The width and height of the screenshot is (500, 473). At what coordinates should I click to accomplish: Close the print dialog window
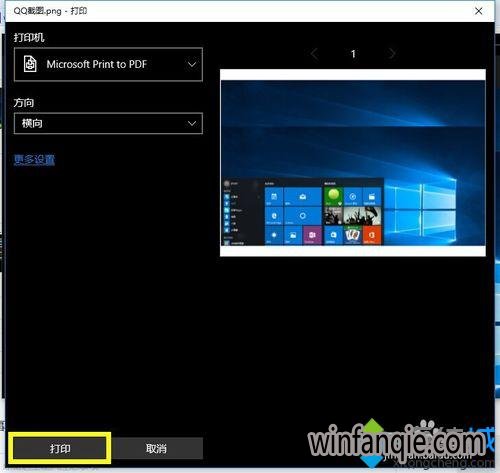pos(479,11)
